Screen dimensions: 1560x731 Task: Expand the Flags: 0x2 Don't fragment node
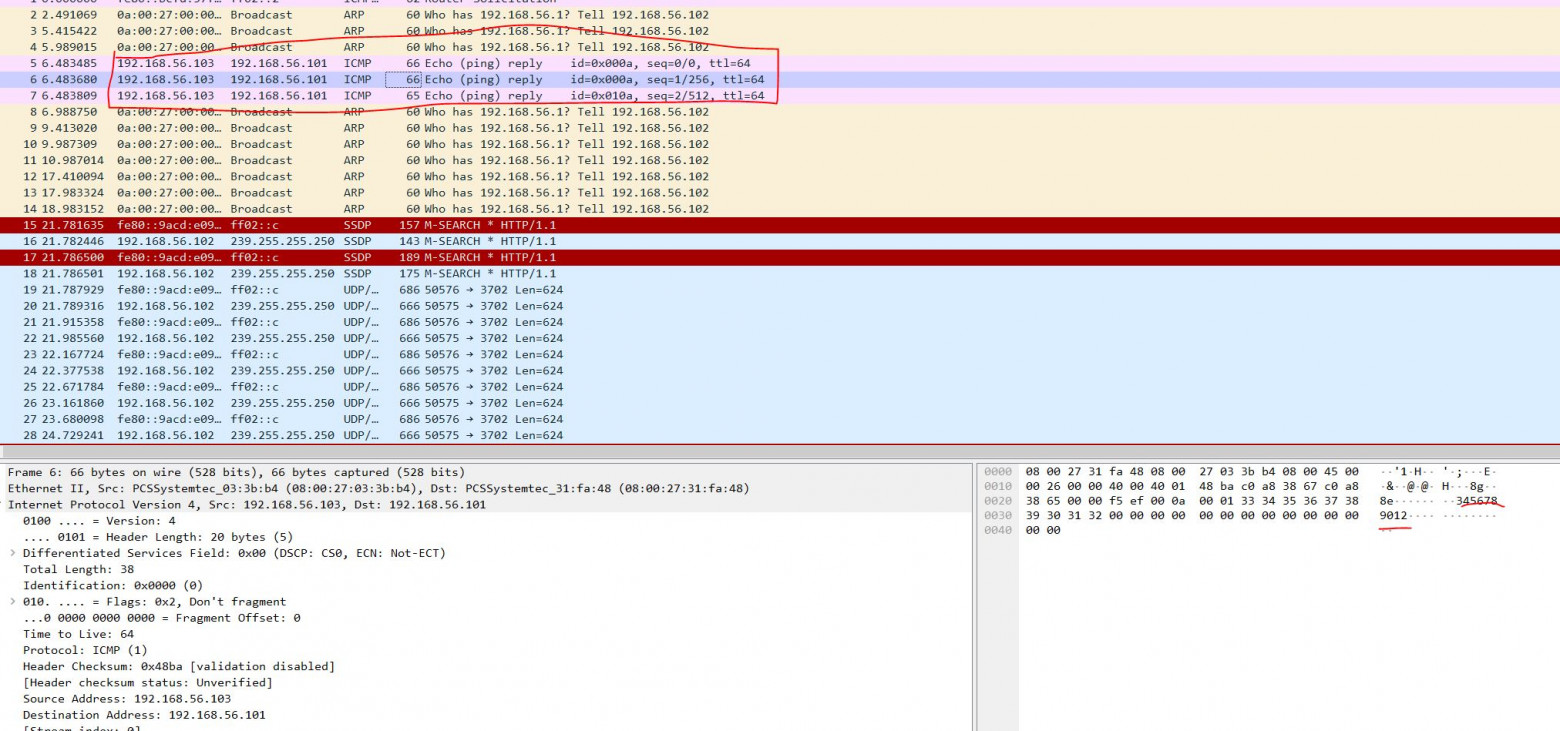[x=13, y=602]
